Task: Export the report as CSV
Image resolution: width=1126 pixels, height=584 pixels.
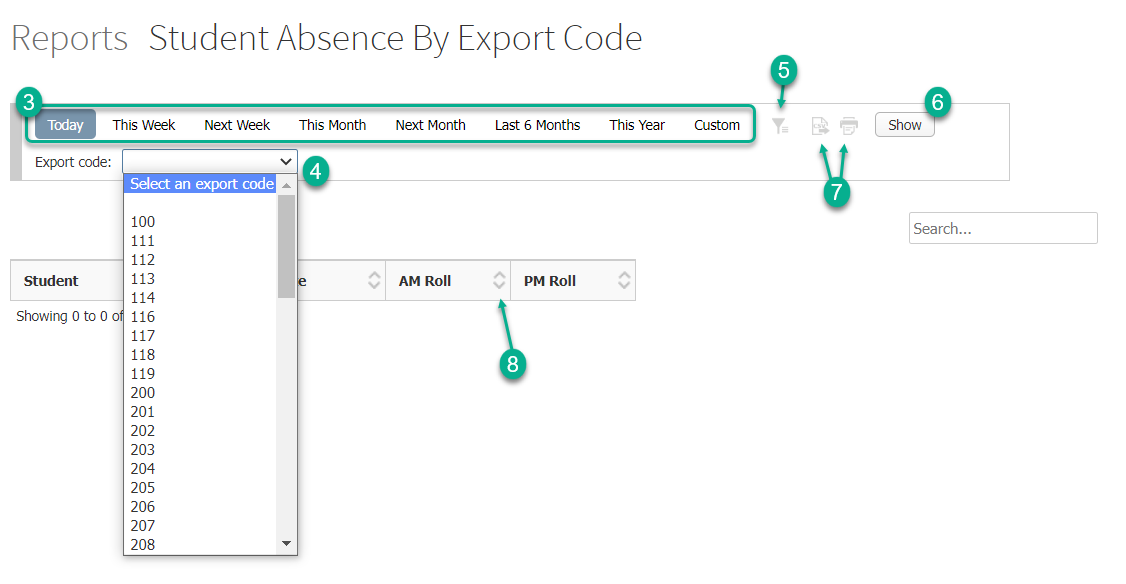Action: [819, 125]
